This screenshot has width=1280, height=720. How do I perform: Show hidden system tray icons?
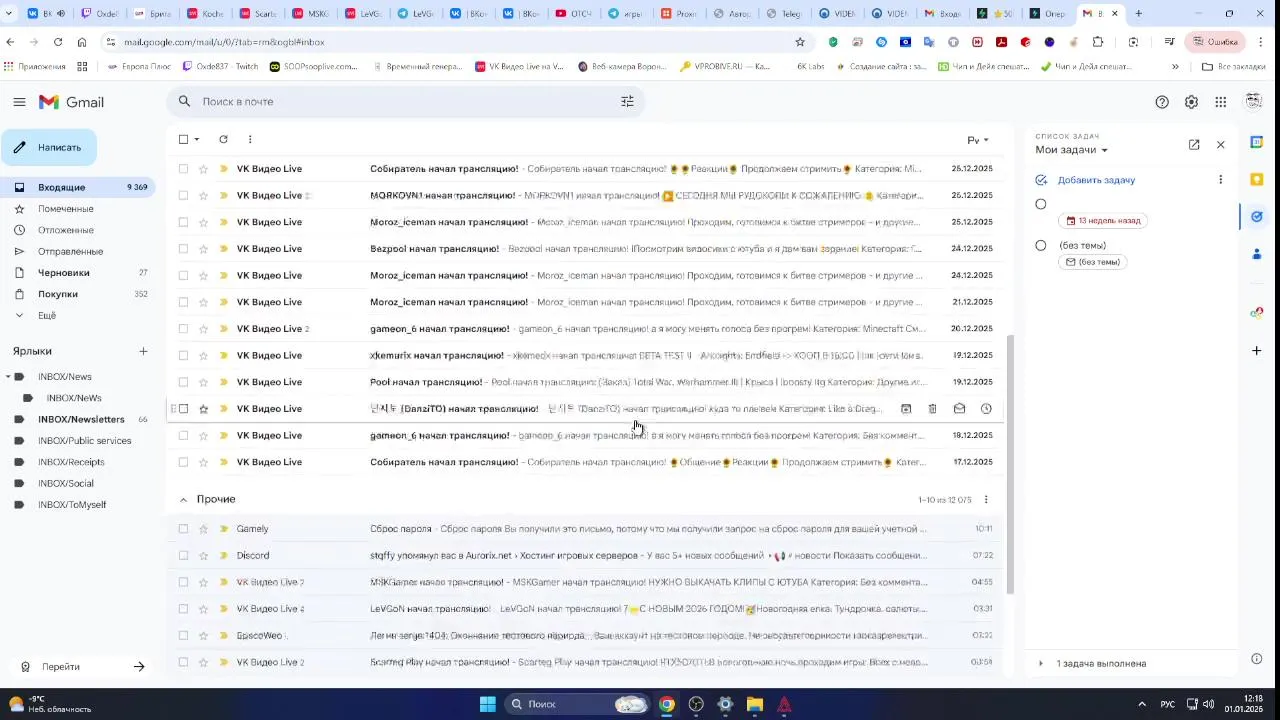click(x=1142, y=704)
